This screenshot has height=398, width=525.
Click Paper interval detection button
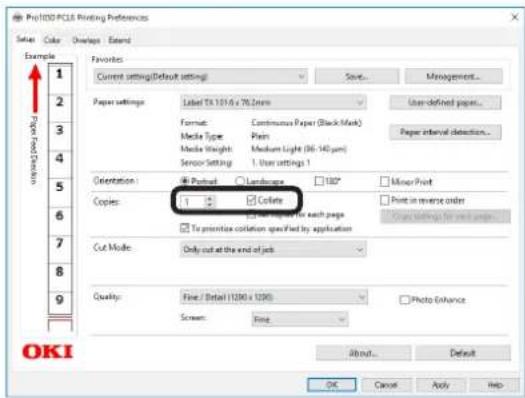point(445,132)
